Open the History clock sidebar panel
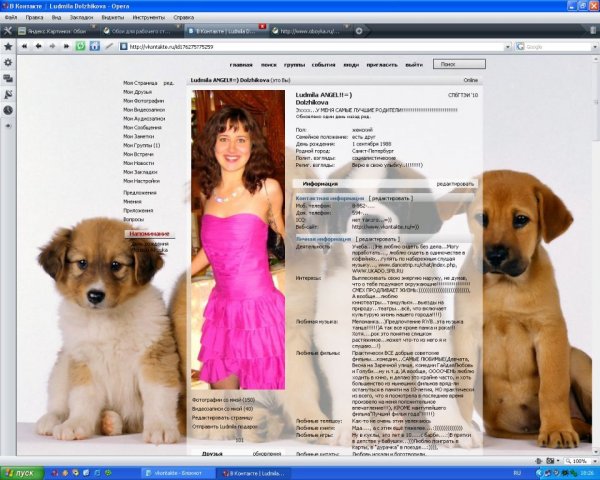 coord(8,110)
